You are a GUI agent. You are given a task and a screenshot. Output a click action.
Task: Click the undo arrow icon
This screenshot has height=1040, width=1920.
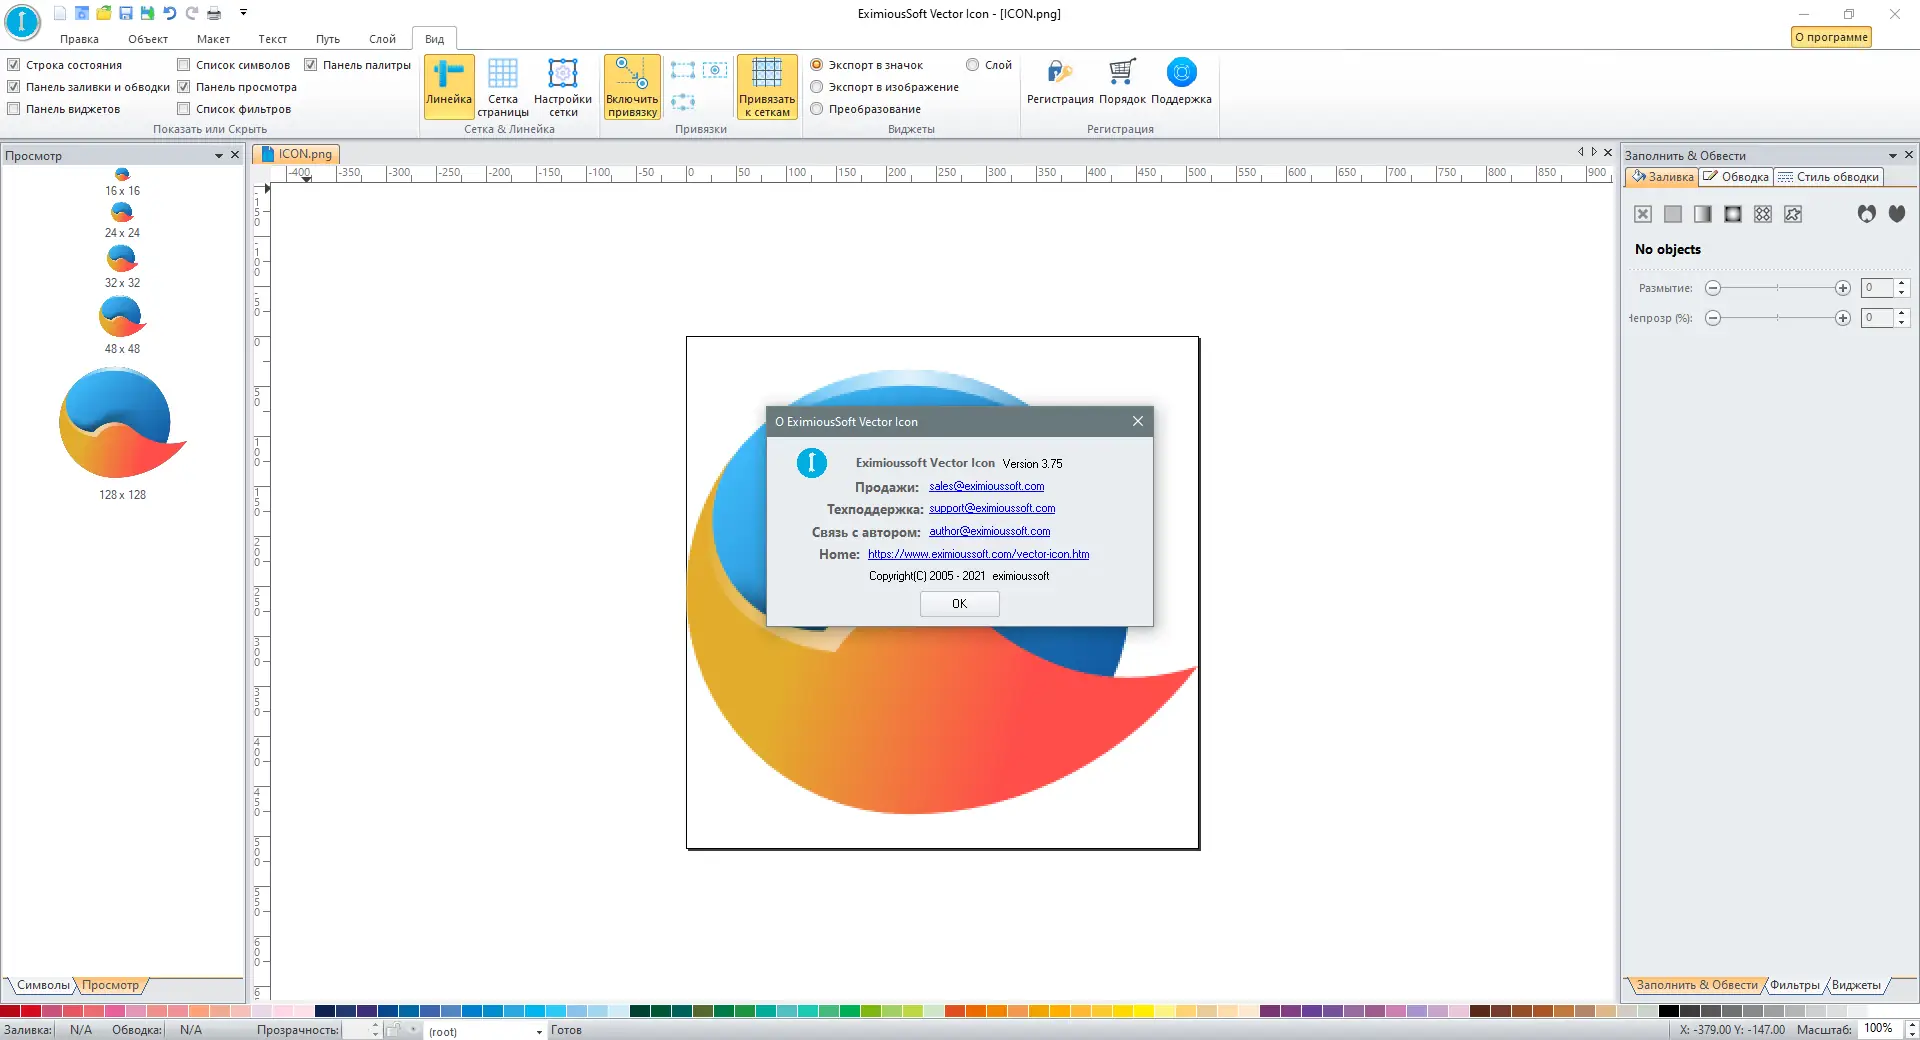170,13
